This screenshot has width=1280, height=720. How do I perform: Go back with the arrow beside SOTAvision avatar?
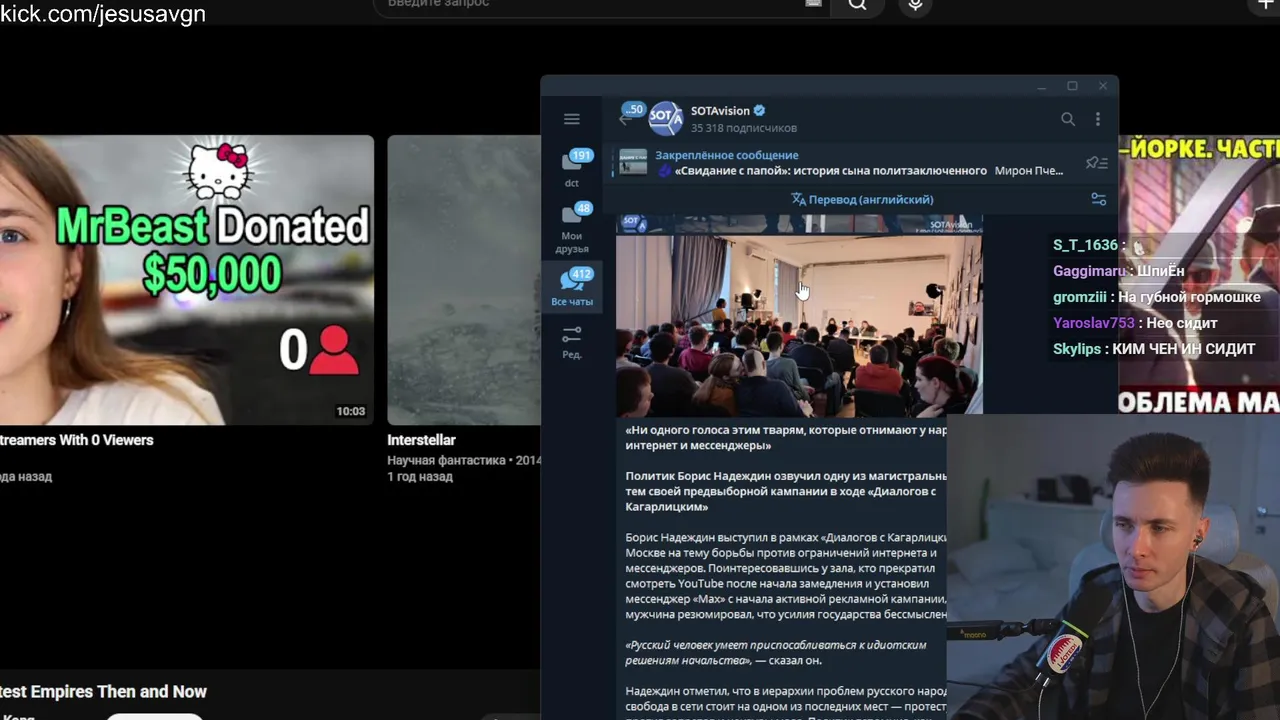(626, 119)
